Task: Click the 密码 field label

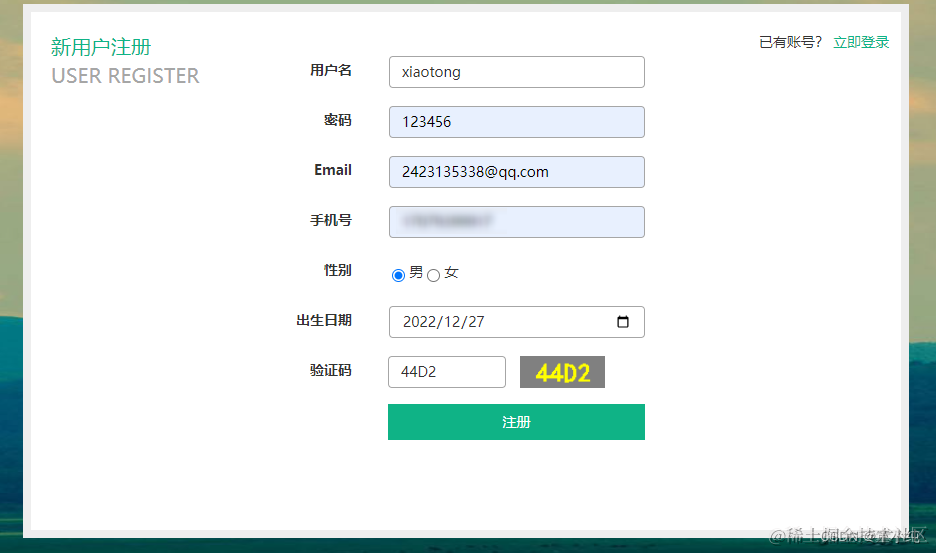Action: pos(338,120)
